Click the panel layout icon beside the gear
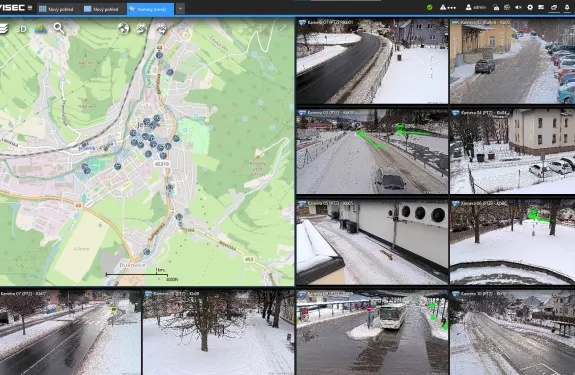Screen dimensions: 575x375 541,7
